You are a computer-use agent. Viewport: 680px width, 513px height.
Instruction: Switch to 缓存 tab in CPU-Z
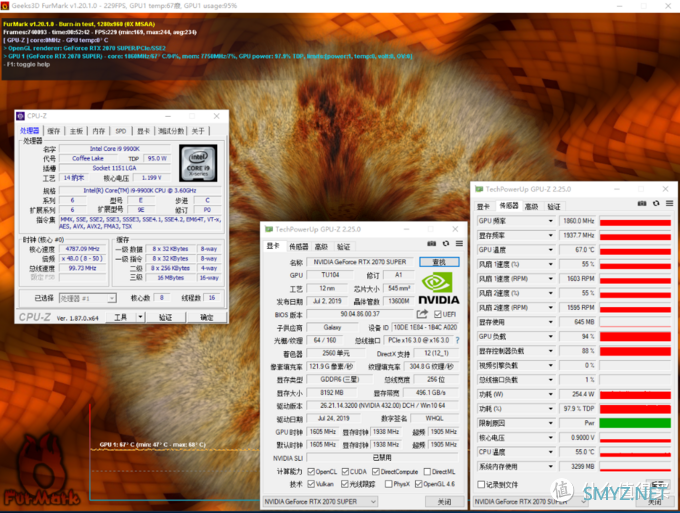tap(54, 131)
